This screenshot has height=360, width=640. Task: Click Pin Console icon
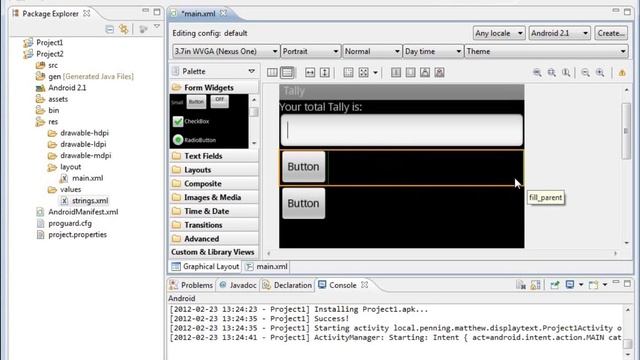(555, 285)
